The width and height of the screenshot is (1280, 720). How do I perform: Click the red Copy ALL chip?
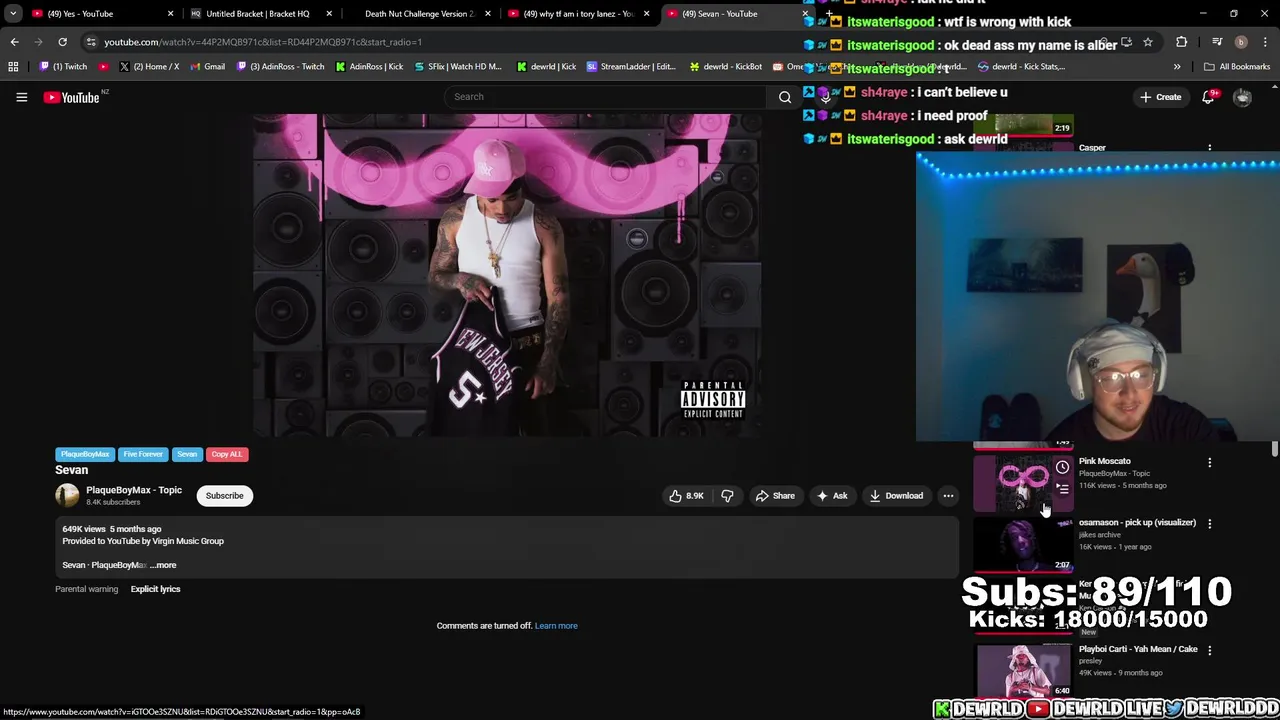coord(226,454)
